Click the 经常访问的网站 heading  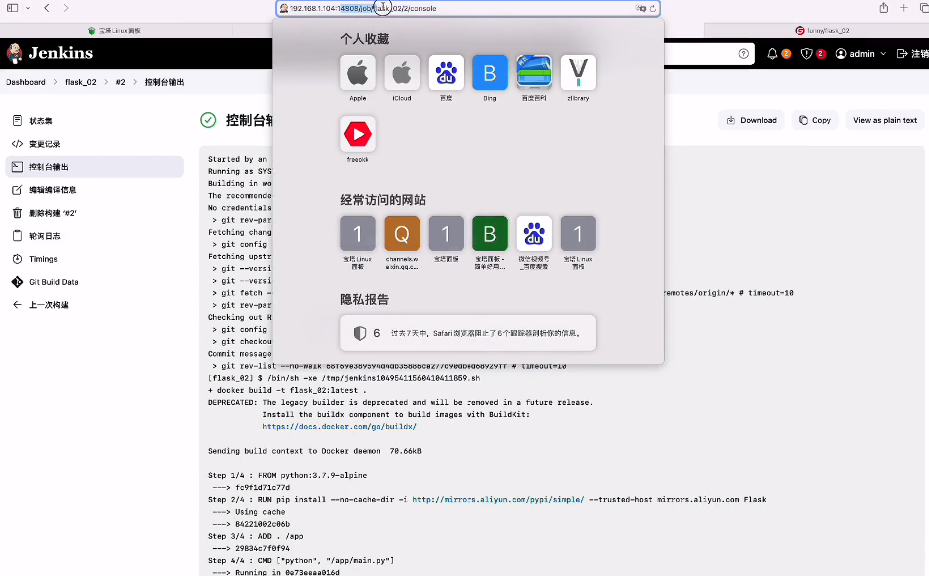click(383, 200)
